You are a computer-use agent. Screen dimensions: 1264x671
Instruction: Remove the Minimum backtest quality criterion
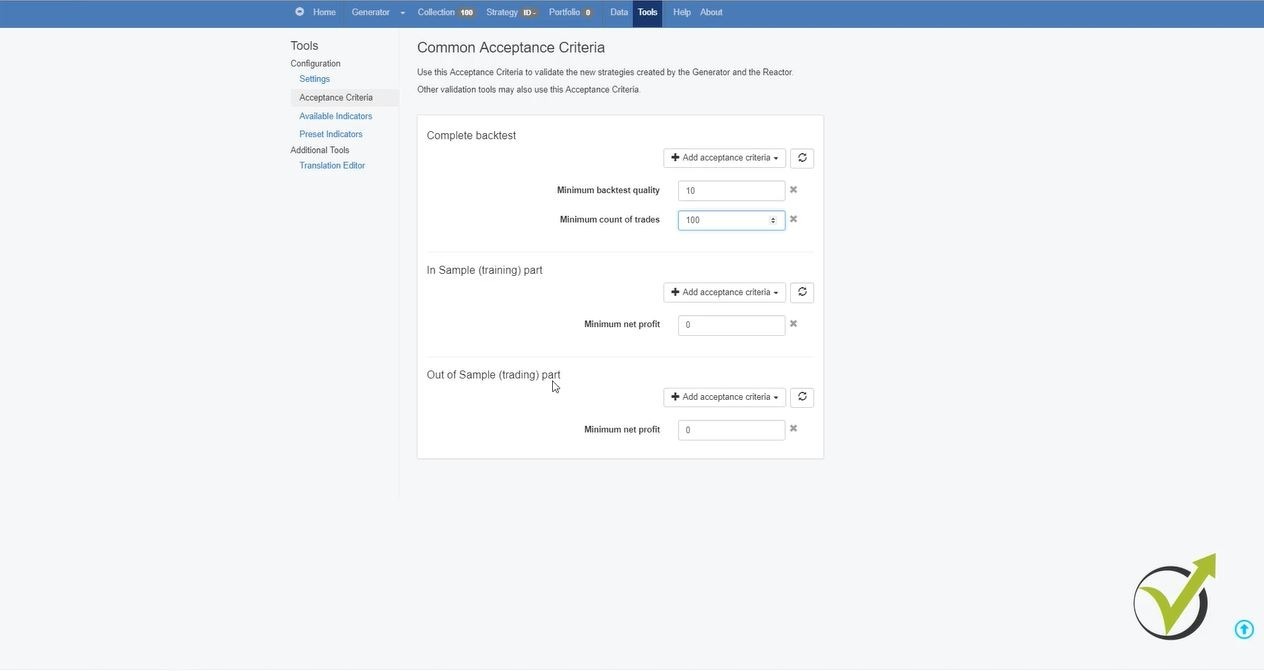point(793,190)
